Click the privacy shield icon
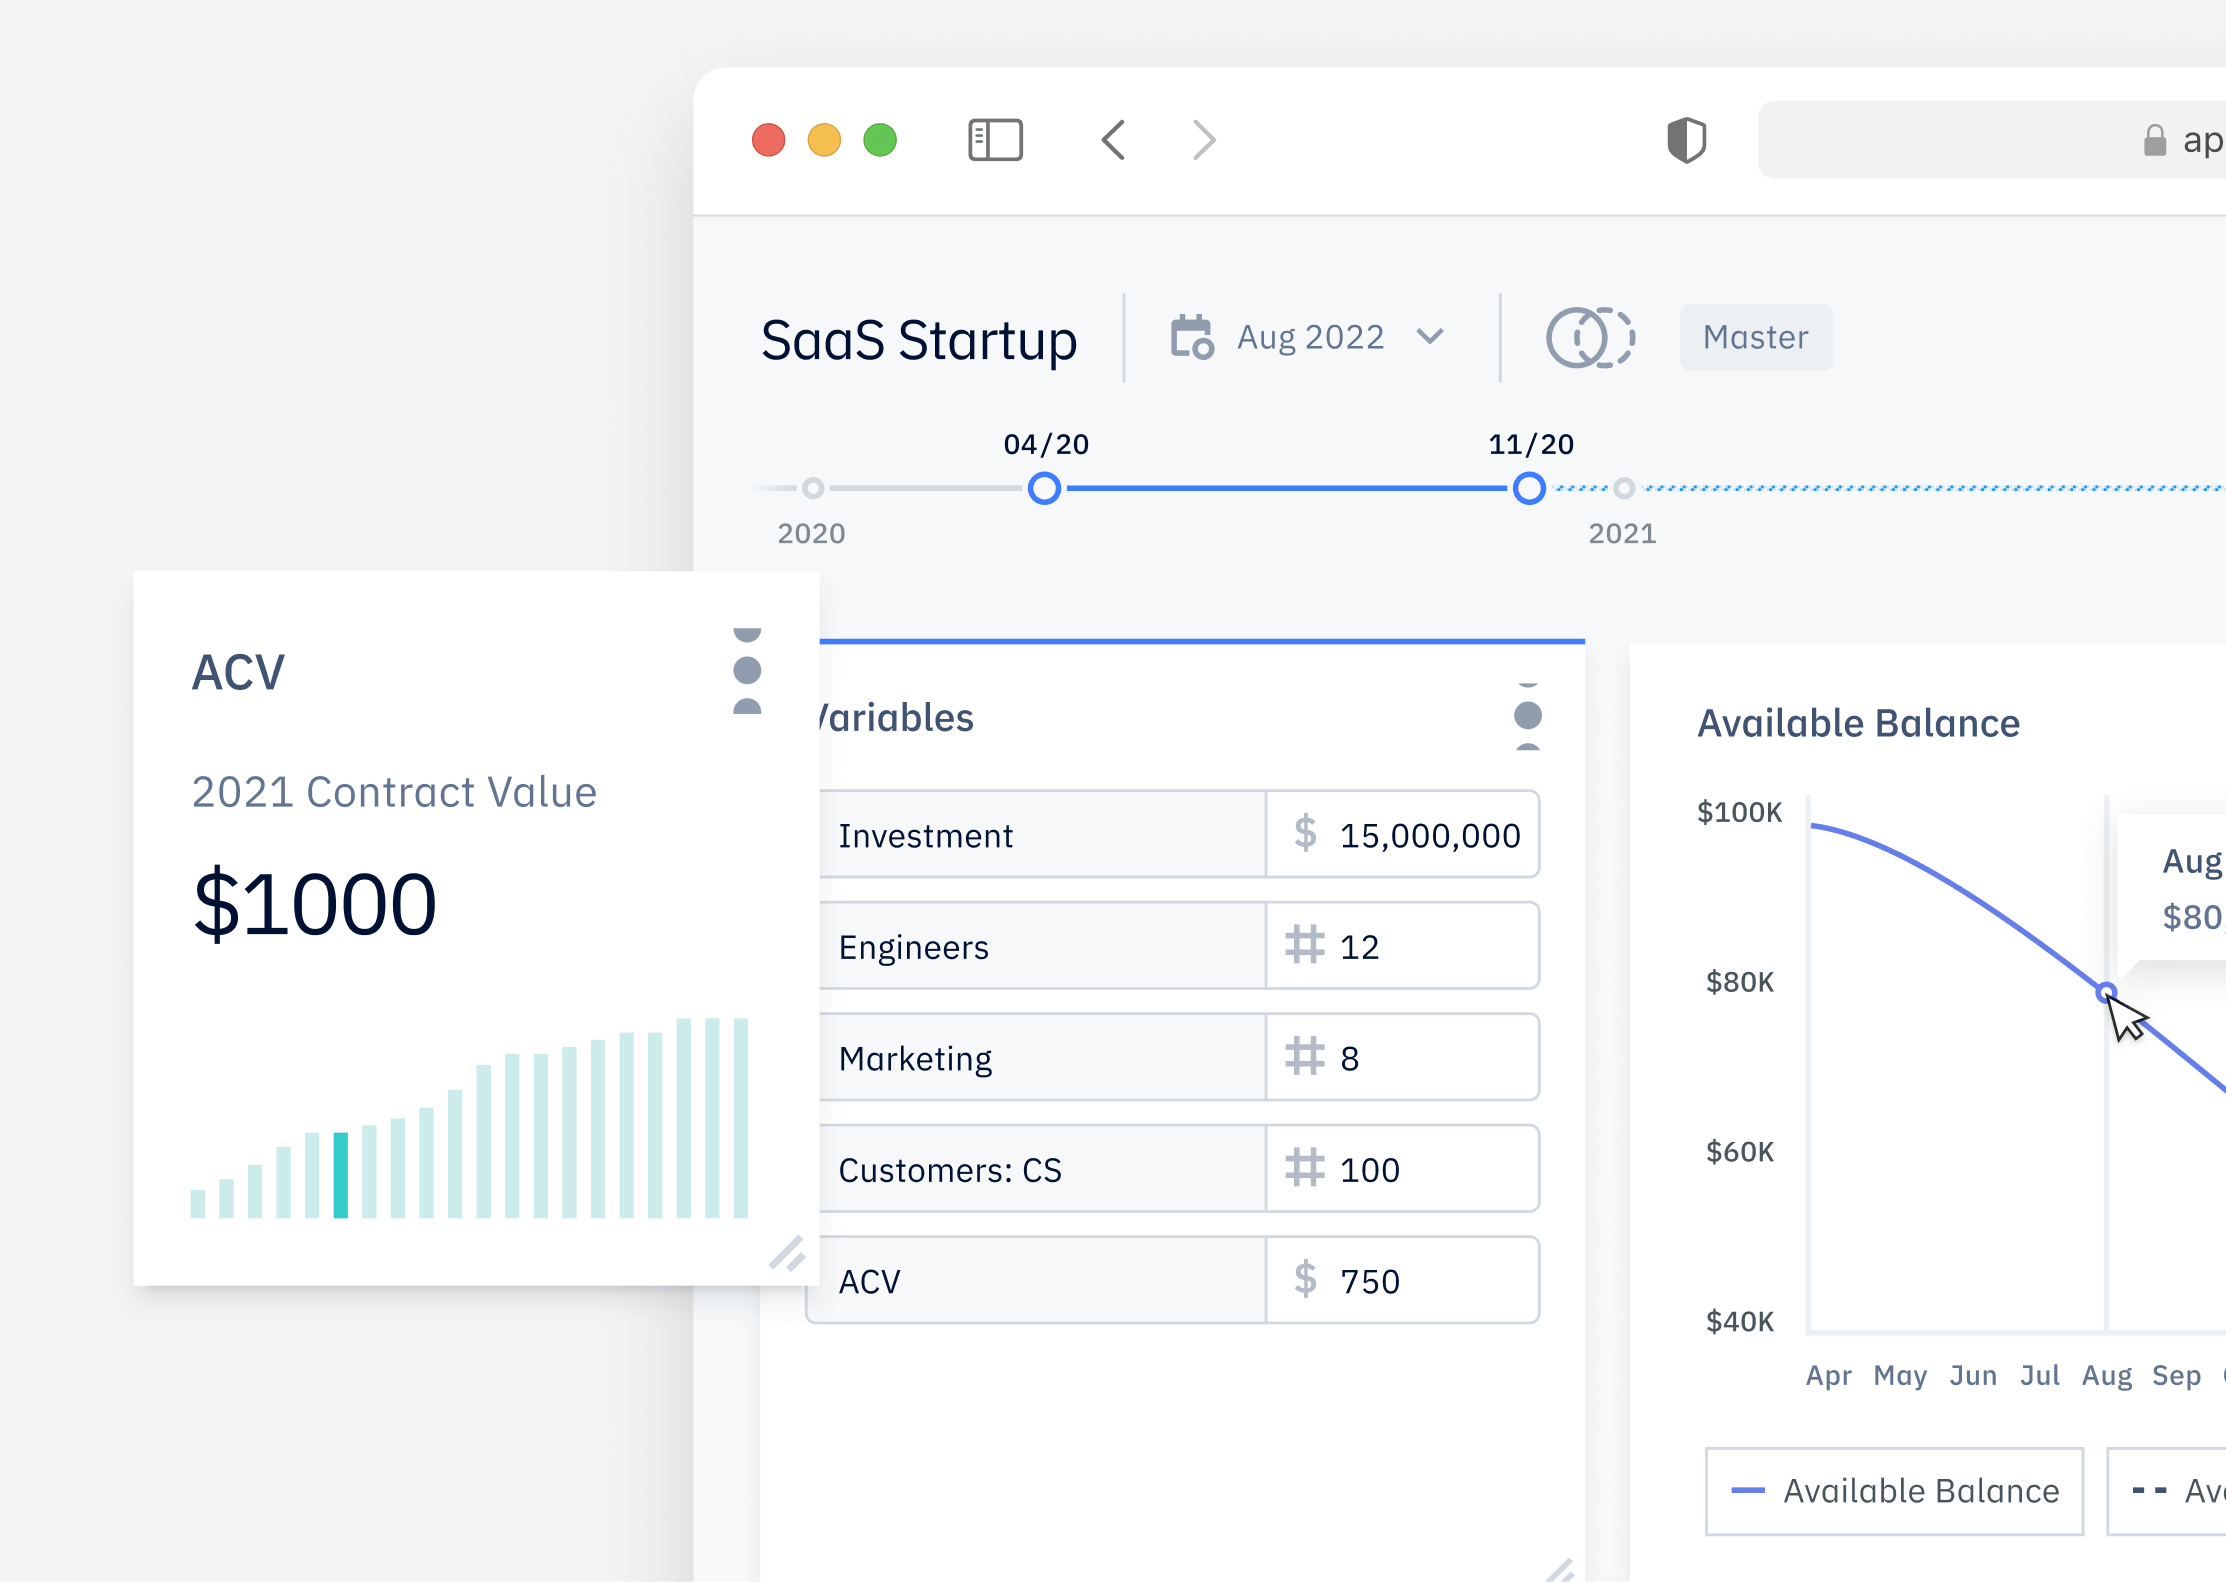 [x=1686, y=140]
